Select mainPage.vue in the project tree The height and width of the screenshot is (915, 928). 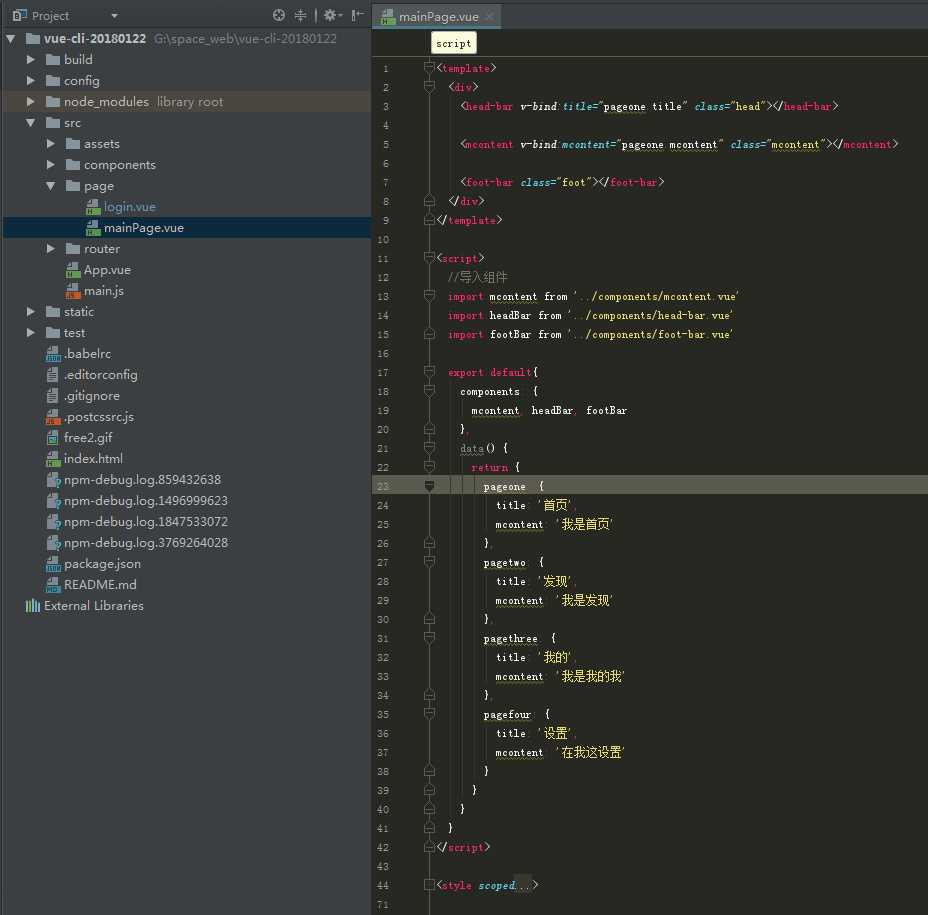click(144, 228)
